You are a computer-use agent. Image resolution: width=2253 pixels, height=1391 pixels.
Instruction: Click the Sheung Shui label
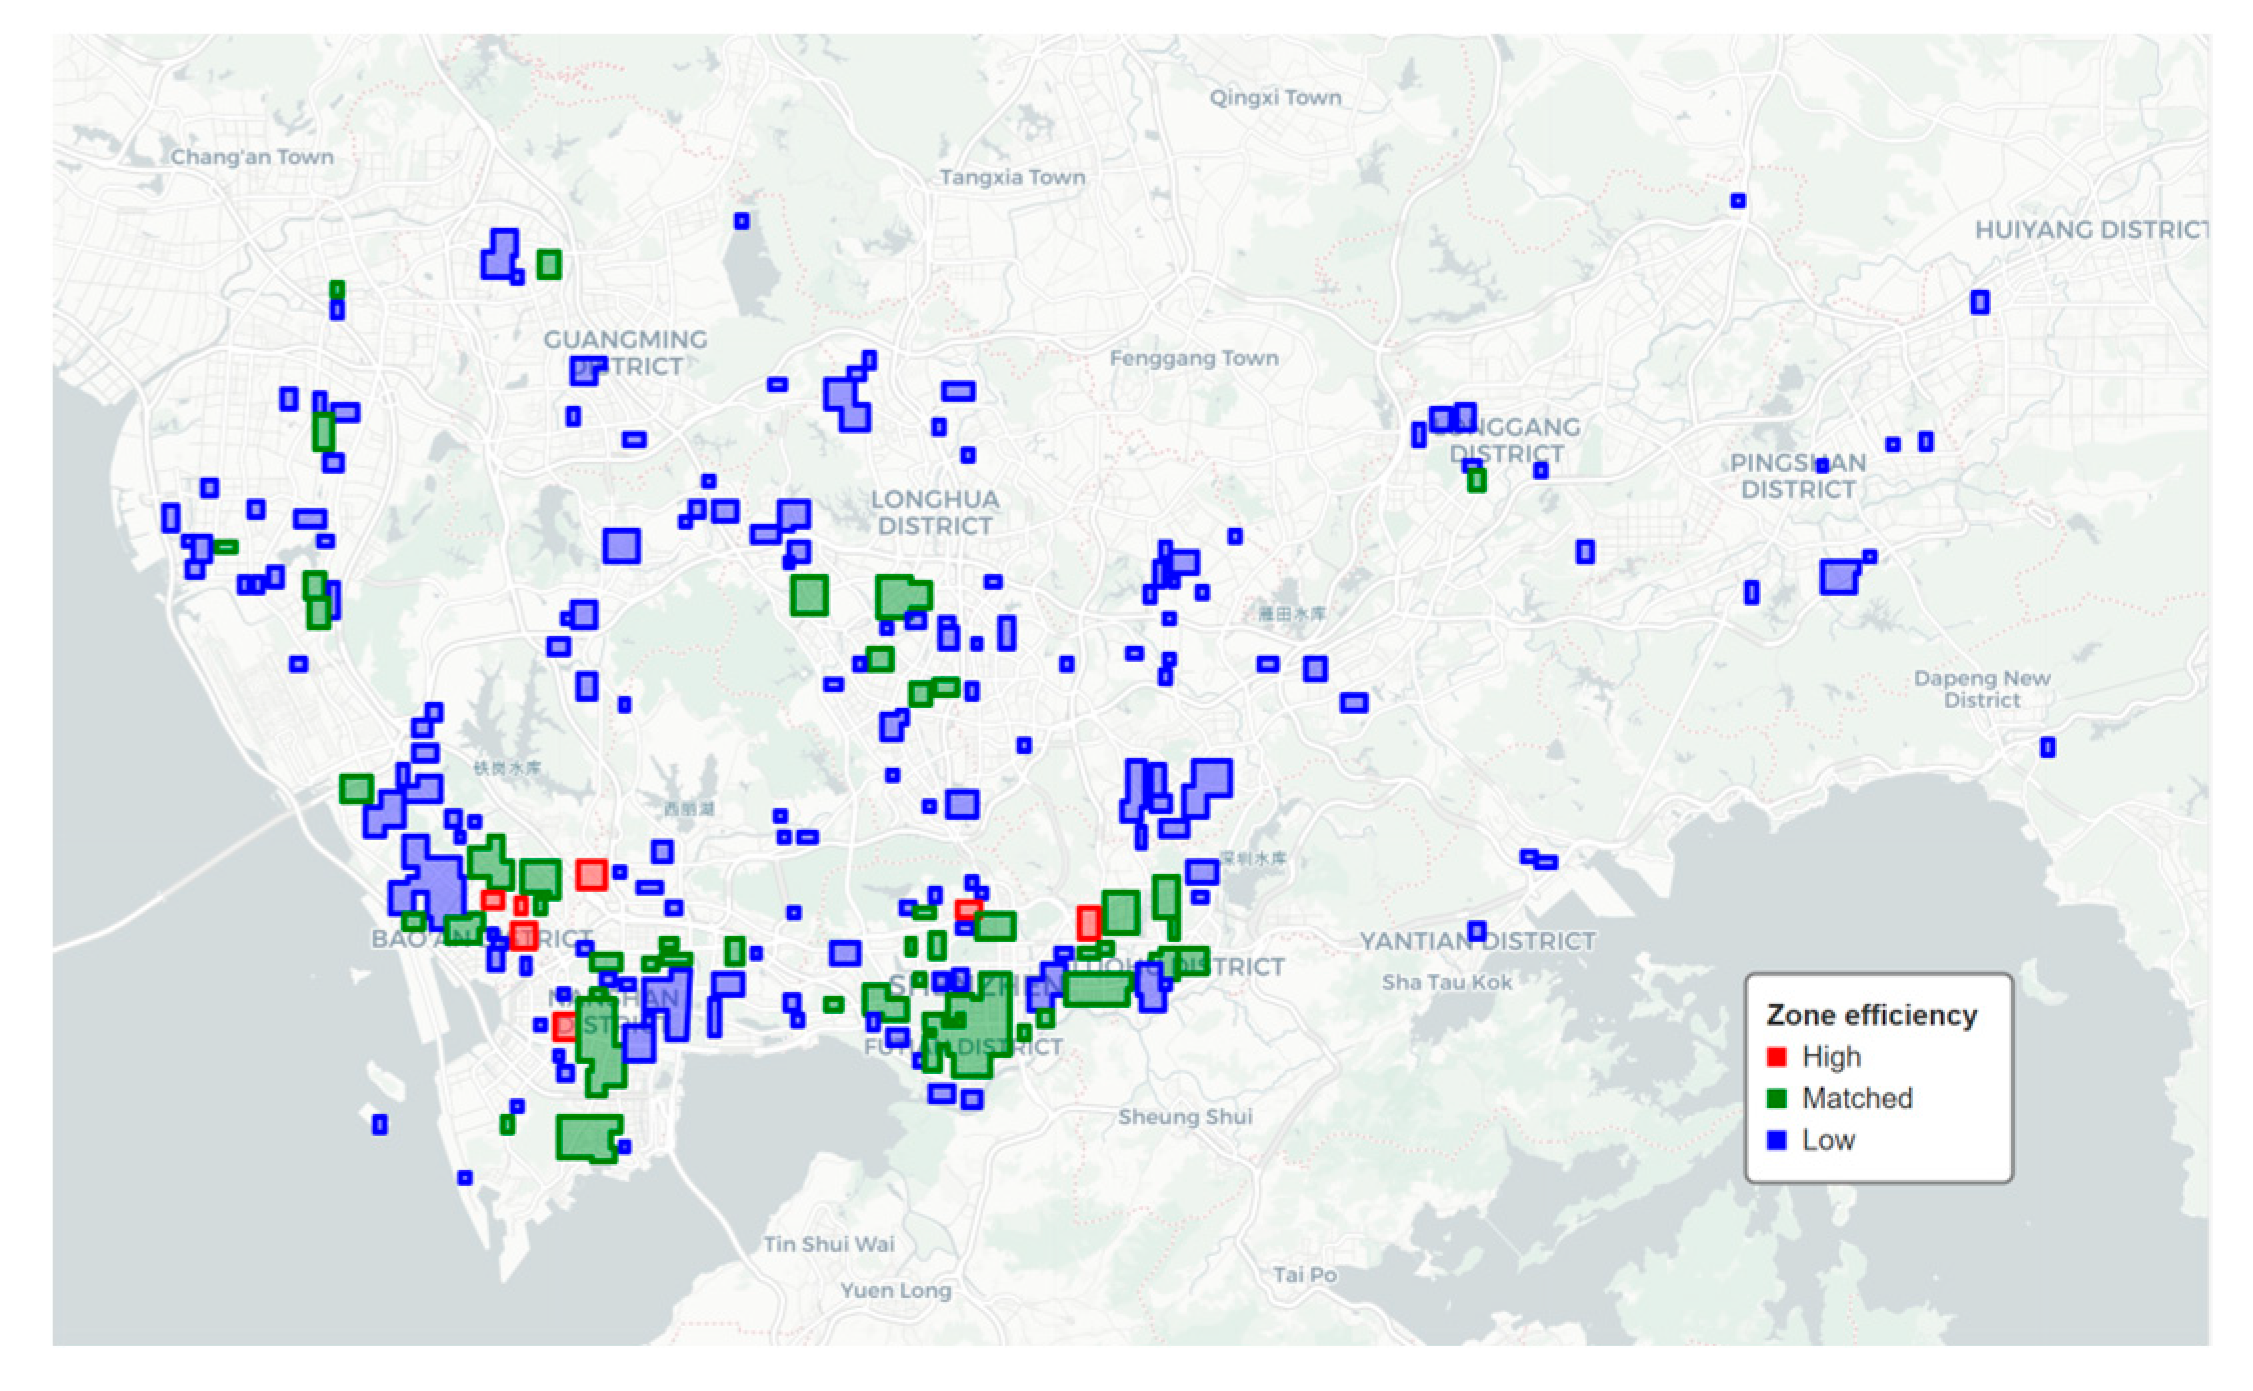click(1185, 1116)
